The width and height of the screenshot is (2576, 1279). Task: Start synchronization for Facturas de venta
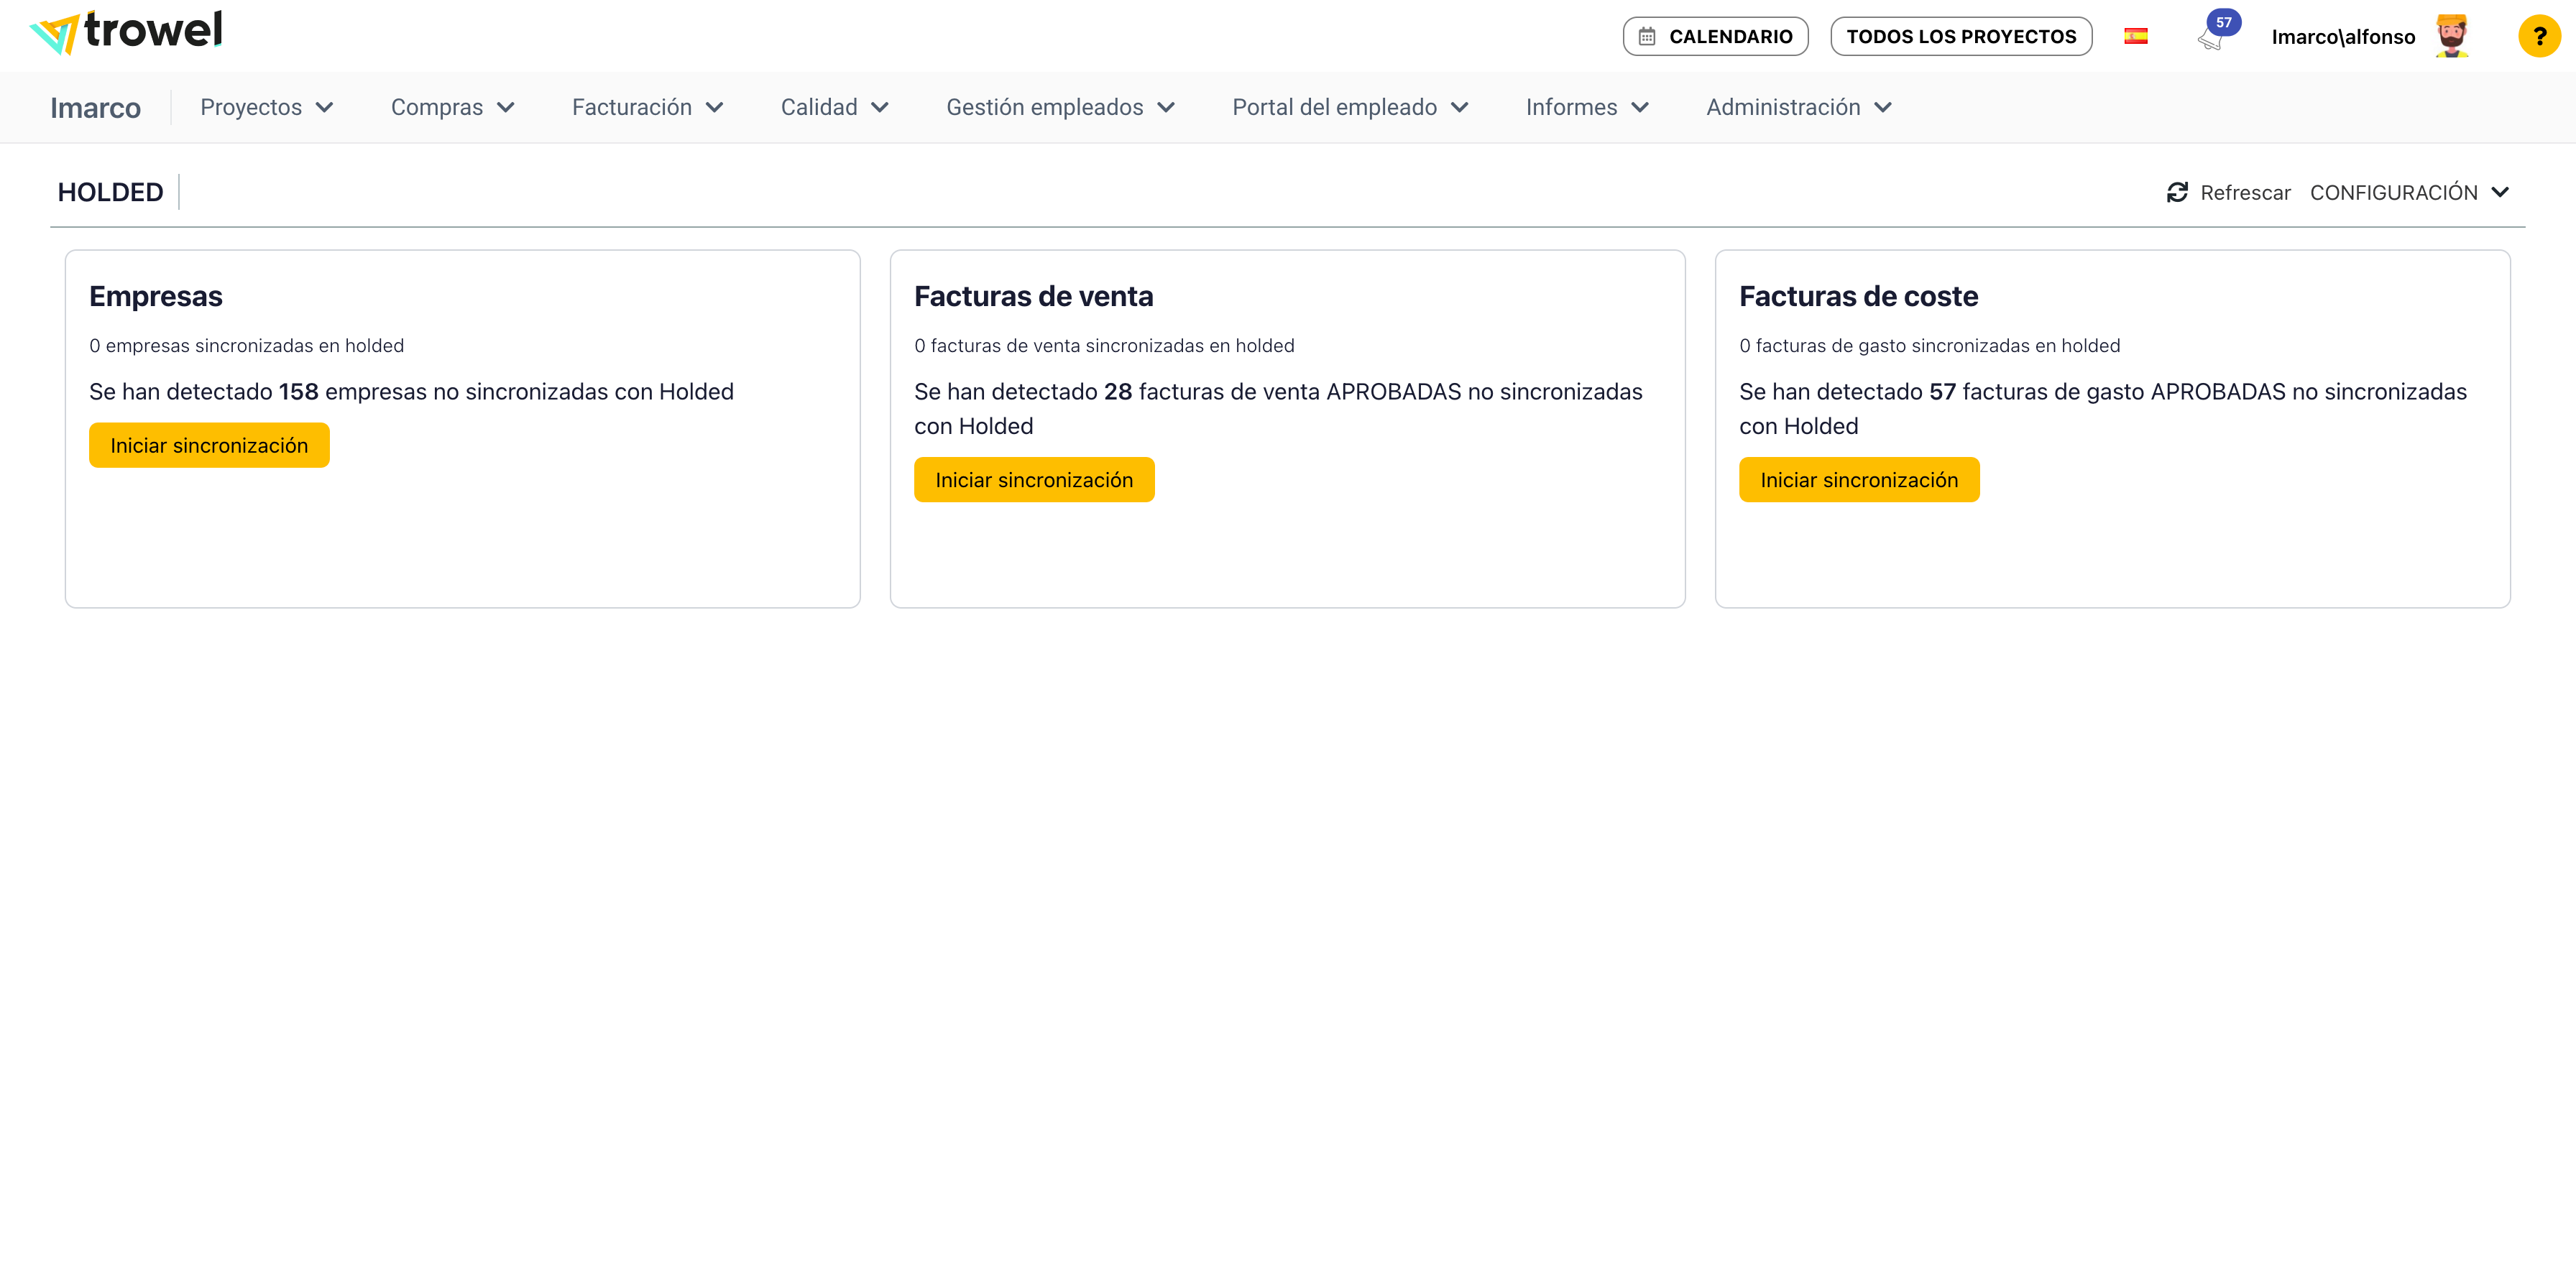click(x=1034, y=480)
